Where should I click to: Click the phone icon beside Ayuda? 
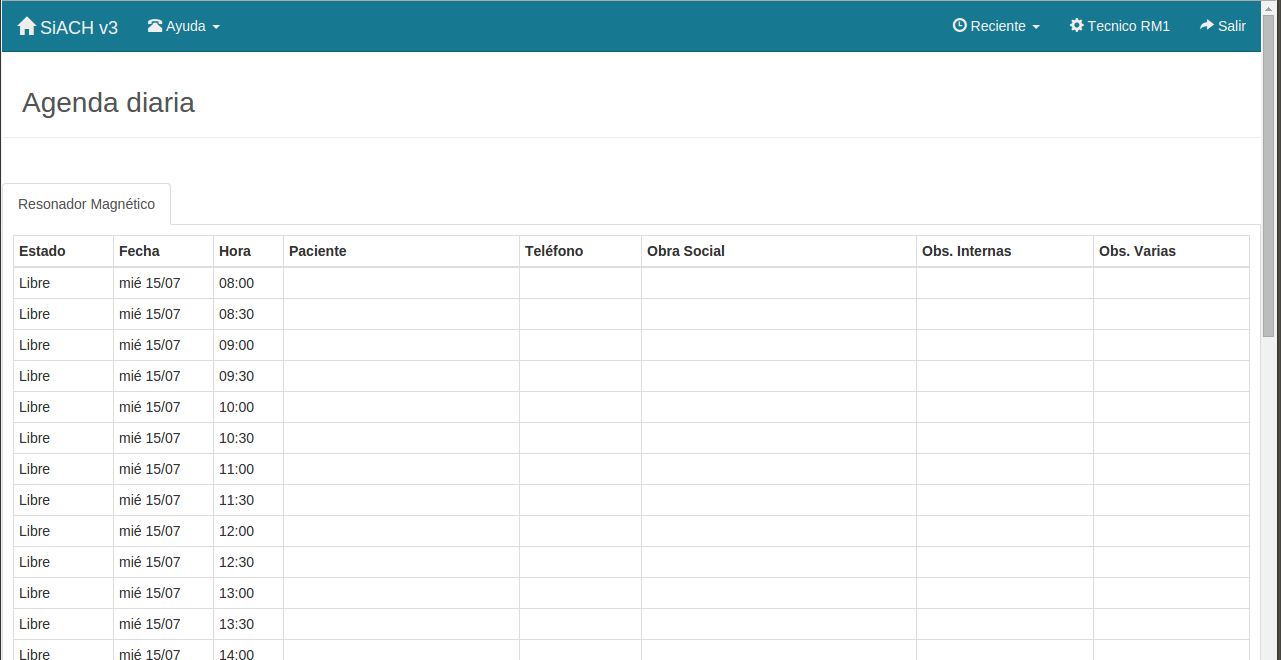point(155,26)
